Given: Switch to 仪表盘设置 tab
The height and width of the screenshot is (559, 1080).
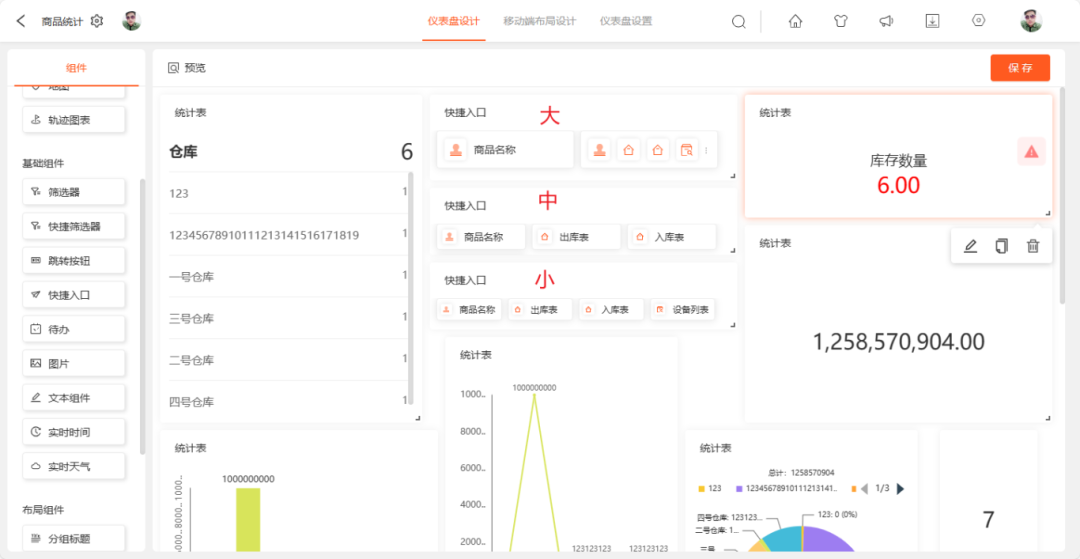Looking at the screenshot, I should pos(625,21).
